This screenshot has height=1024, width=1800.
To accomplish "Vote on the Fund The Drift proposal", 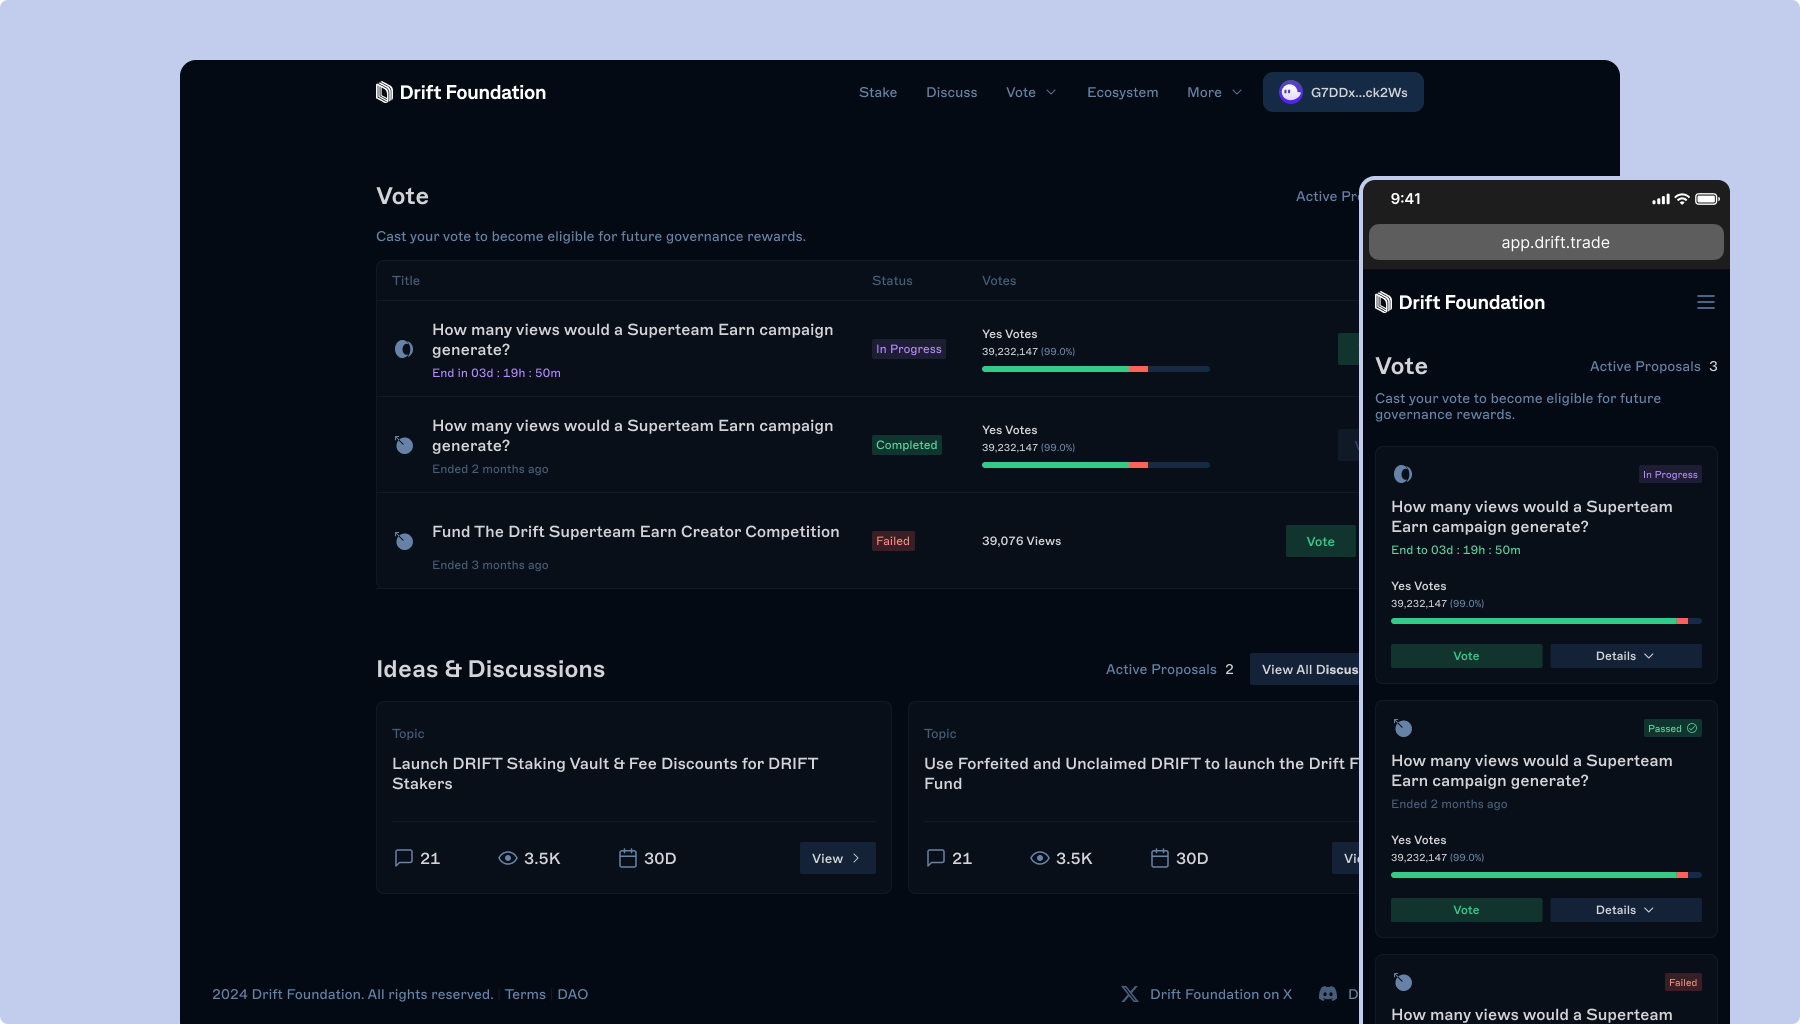I will (x=1320, y=541).
